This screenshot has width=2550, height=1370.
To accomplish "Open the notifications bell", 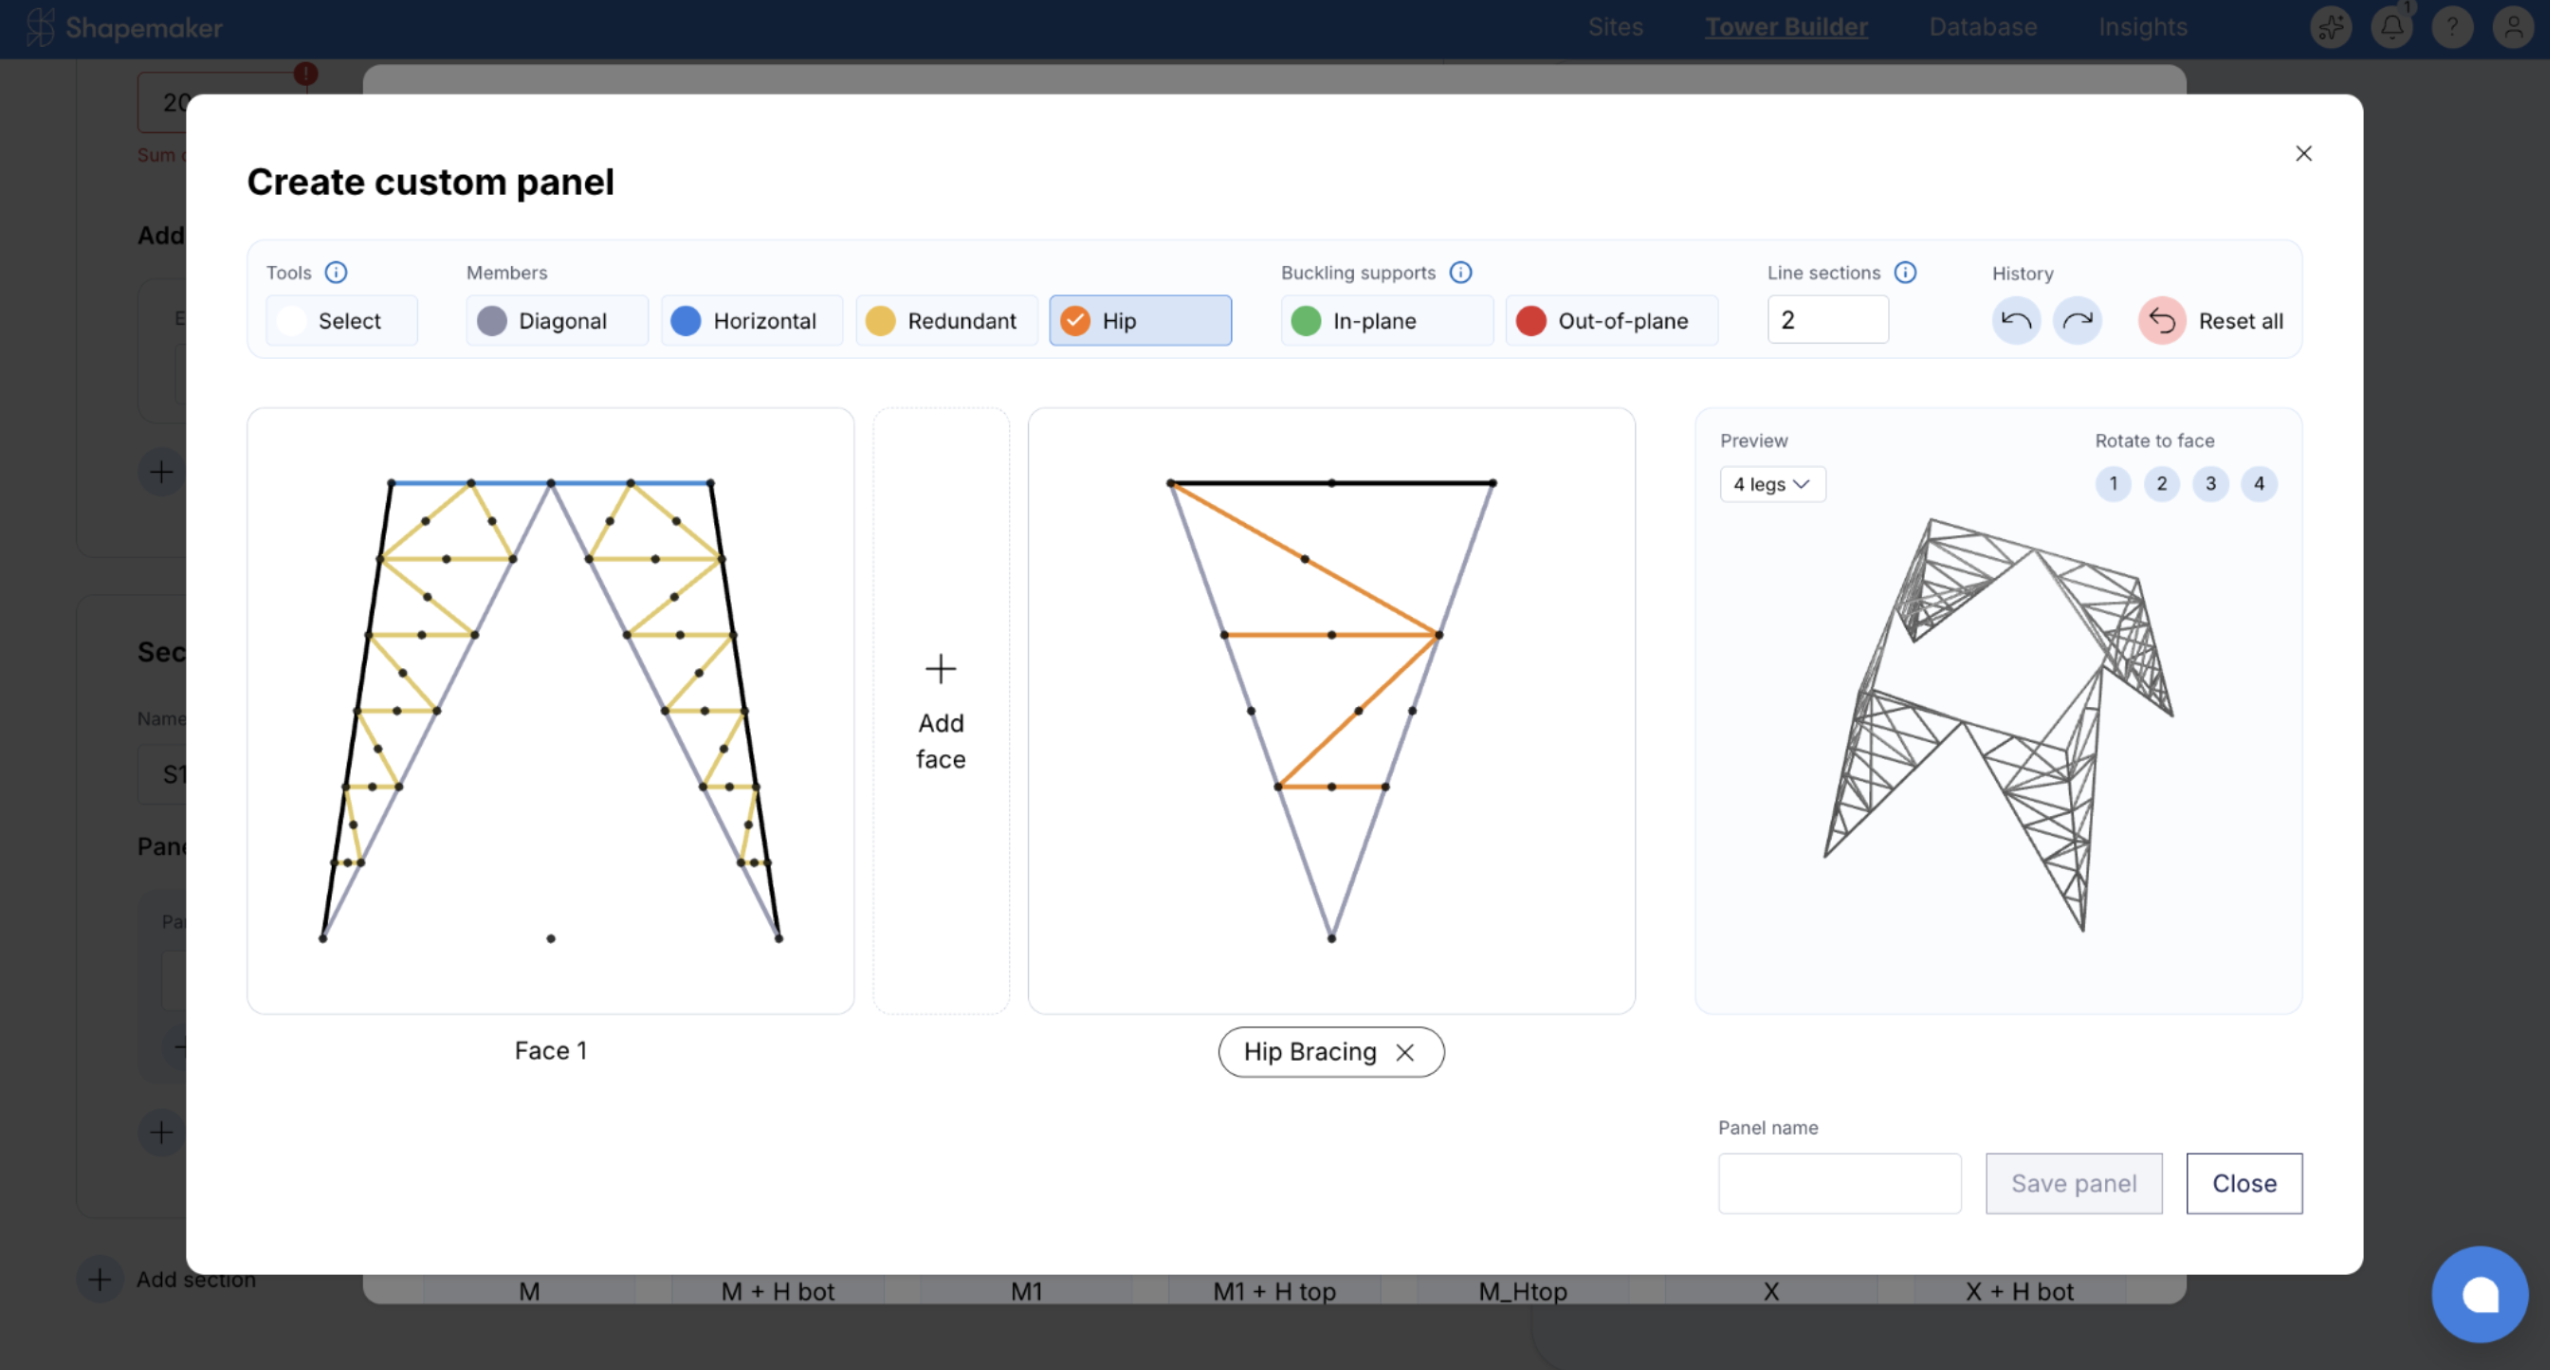I will click(x=2391, y=27).
